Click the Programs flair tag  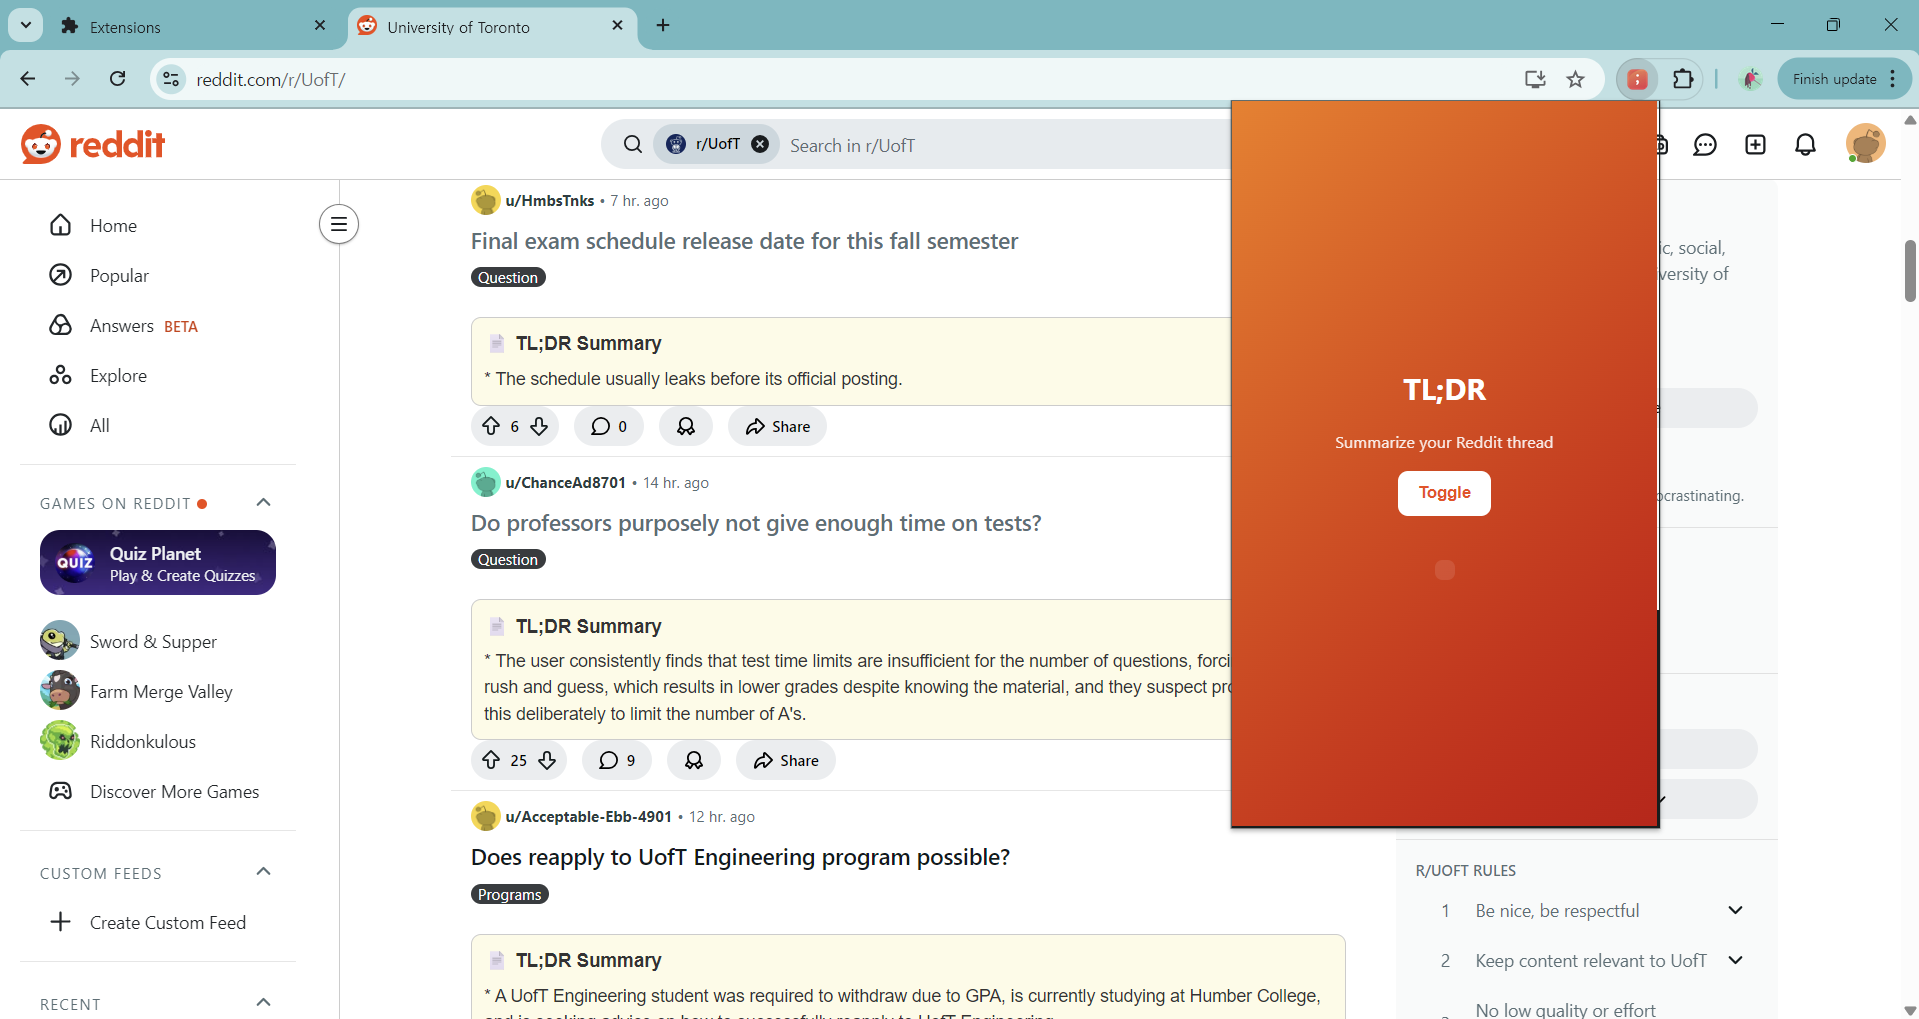[x=510, y=894]
